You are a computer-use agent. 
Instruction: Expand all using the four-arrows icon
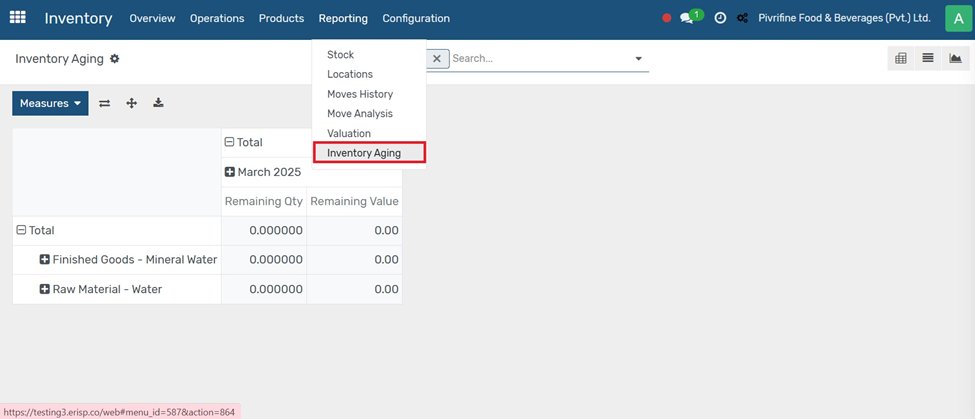(131, 103)
